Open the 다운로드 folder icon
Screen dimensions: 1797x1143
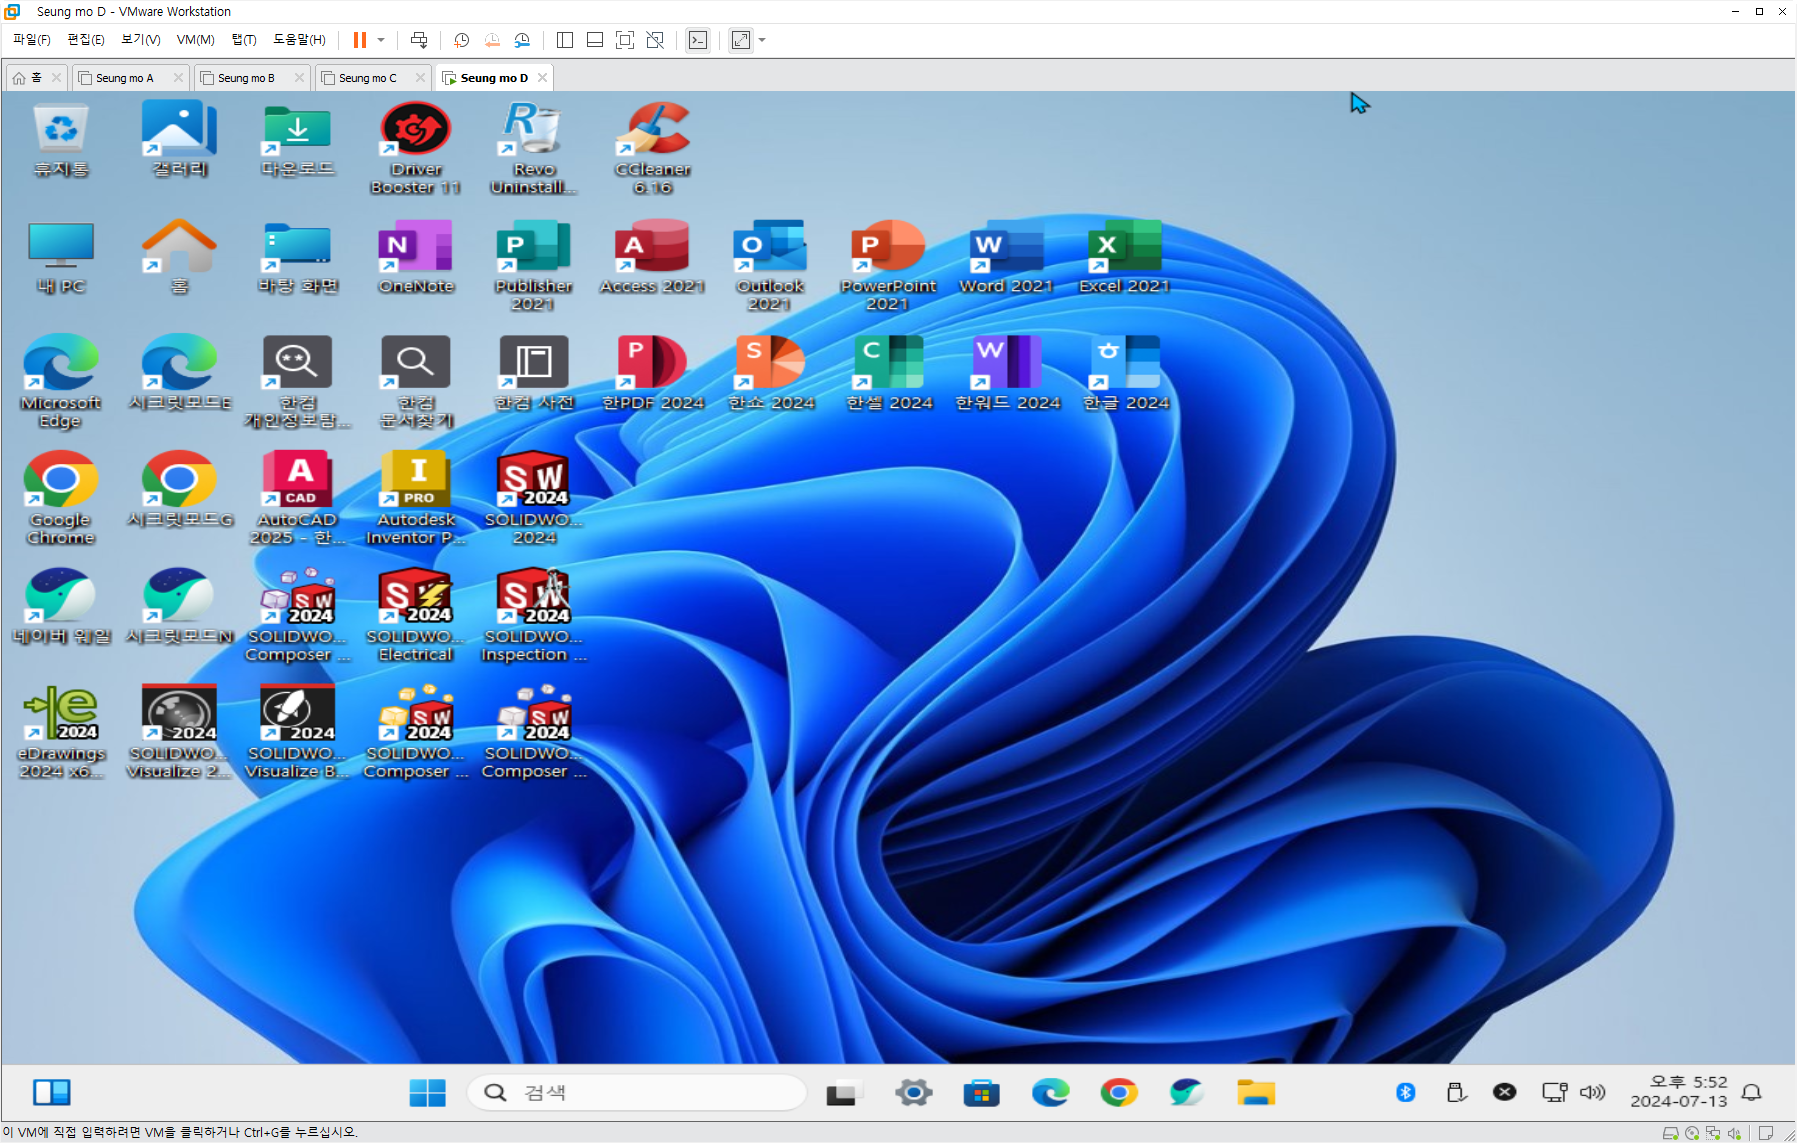click(298, 140)
